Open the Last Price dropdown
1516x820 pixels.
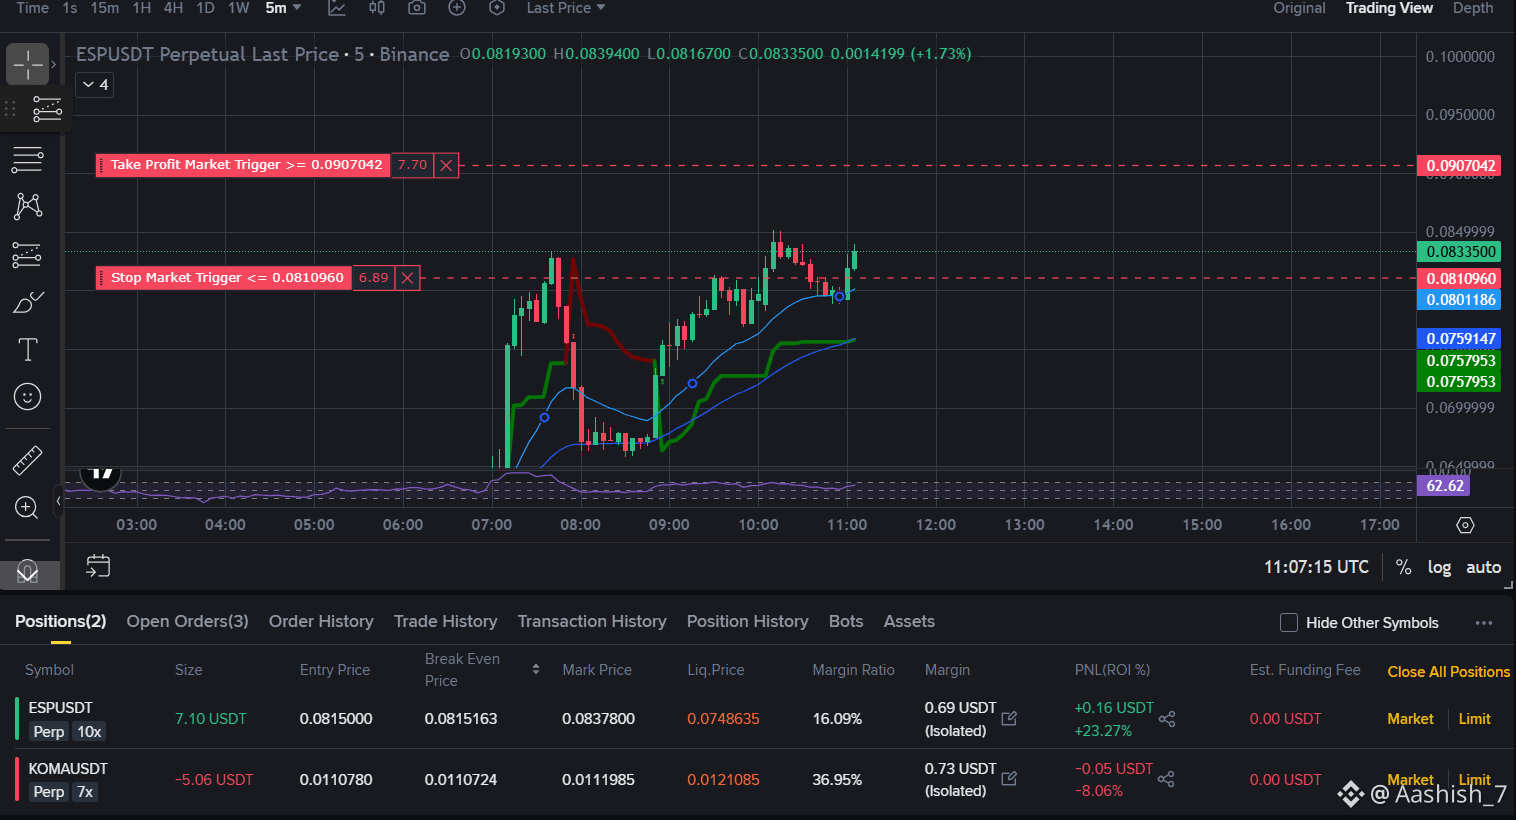click(x=566, y=8)
